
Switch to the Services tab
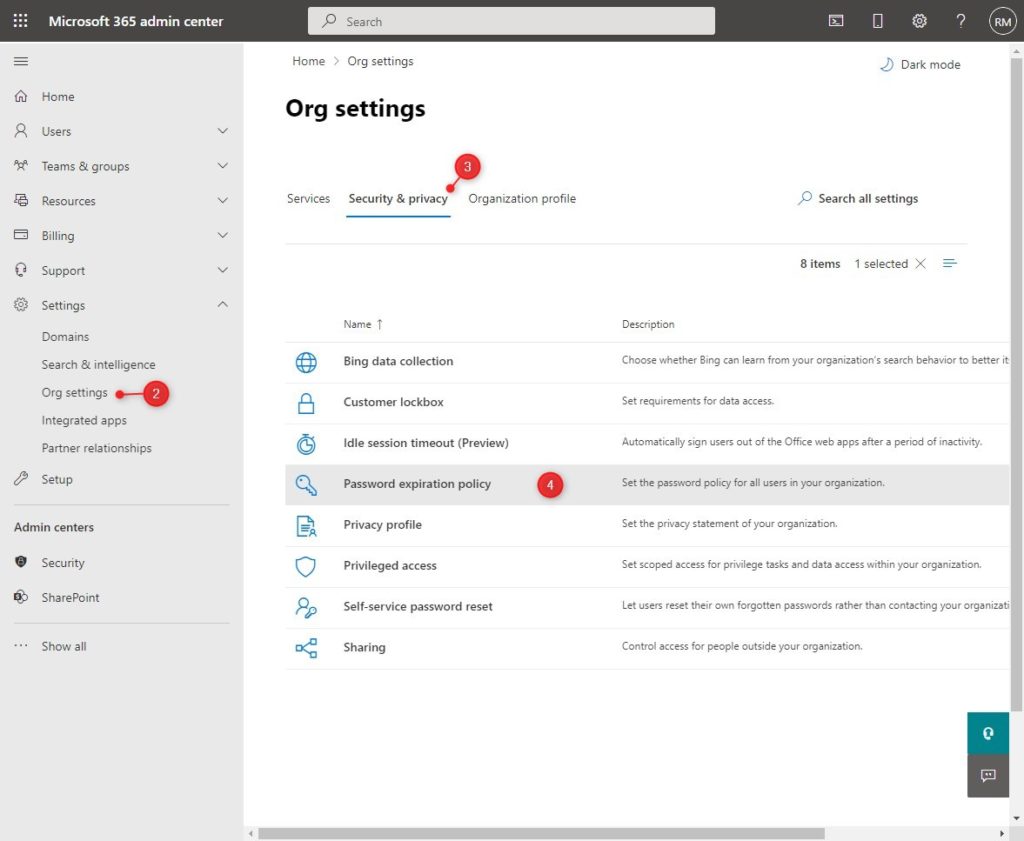tap(308, 198)
